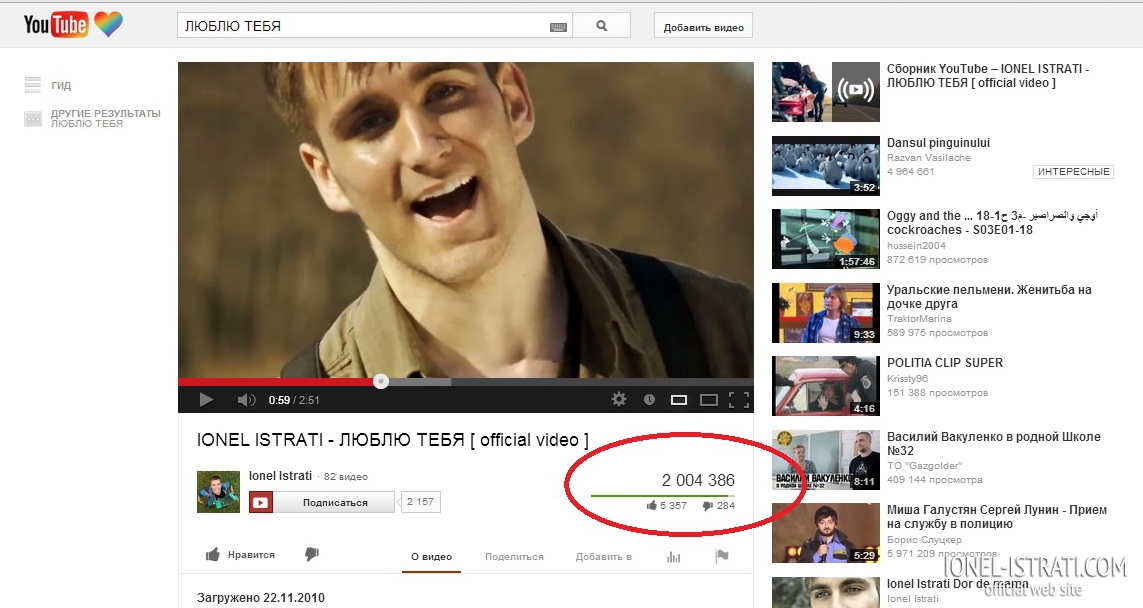
Task: Switch to the small player size
Action: tap(679, 400)
